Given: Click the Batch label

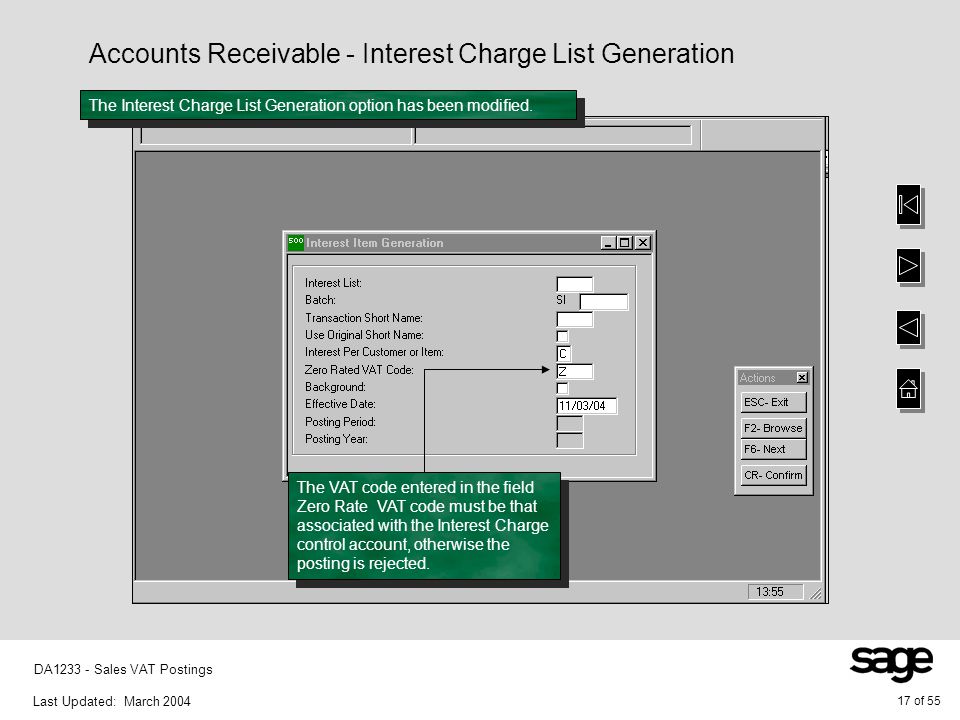Looking at the screenshot, I should [320, 300].
